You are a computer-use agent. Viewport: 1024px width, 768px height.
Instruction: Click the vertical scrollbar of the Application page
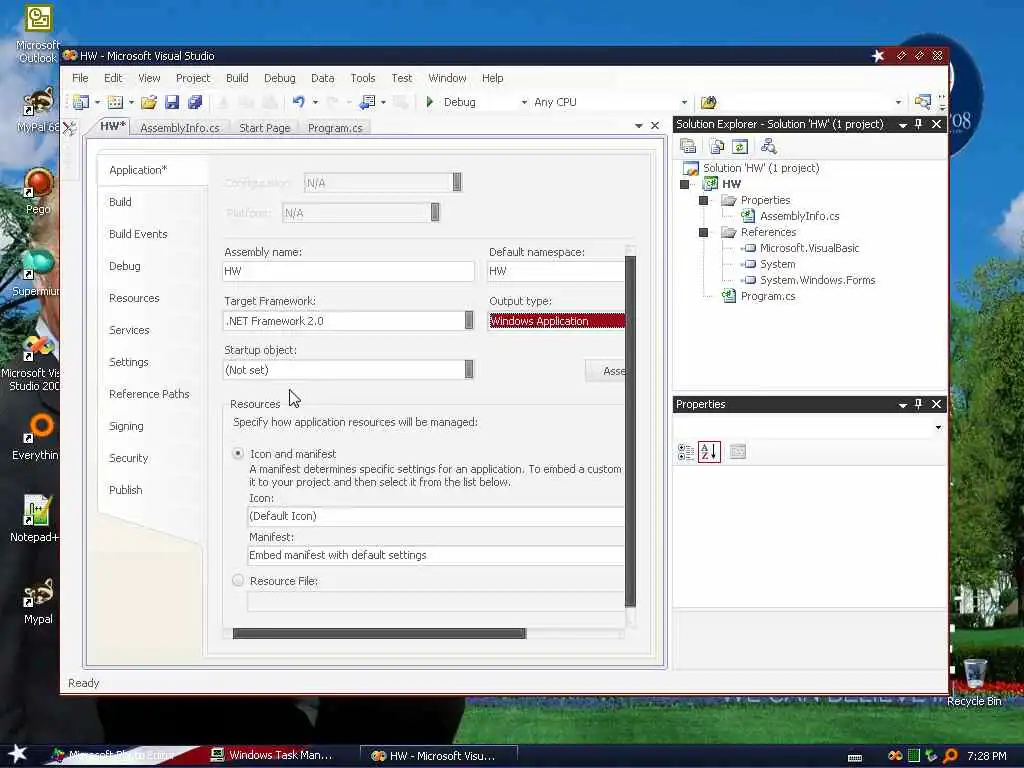pos(630,432)
